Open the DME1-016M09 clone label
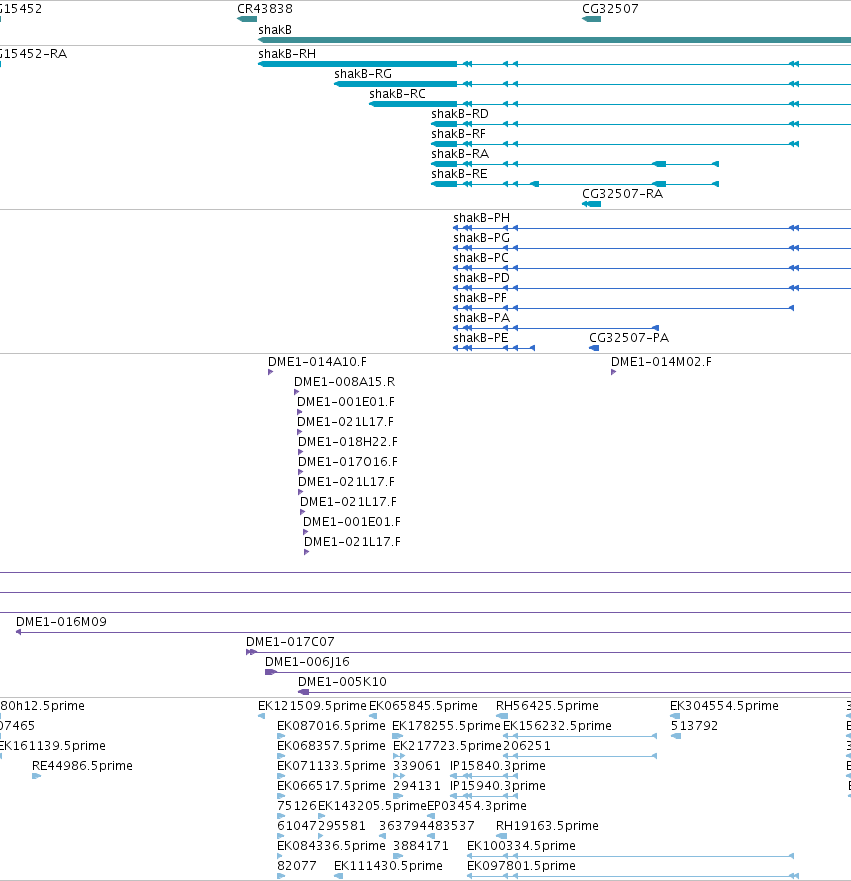851x881 pixels. pos(61,622)
